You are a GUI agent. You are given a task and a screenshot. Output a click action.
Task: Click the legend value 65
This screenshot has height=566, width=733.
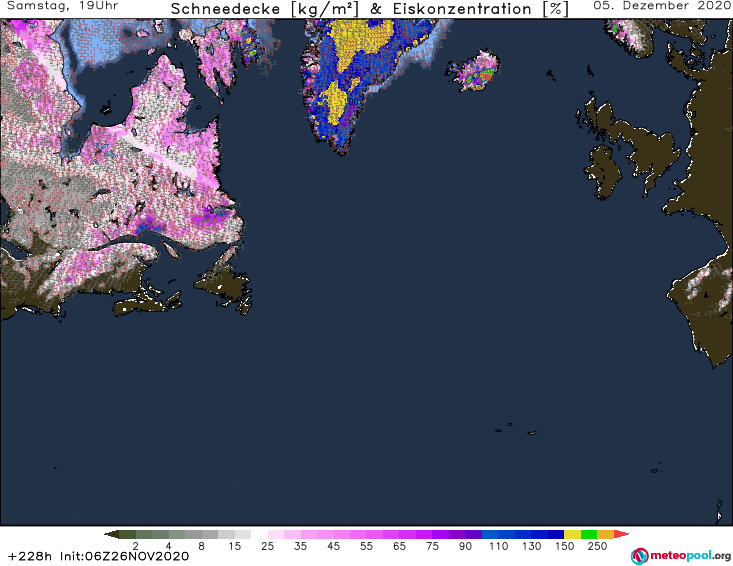(x=399, y=546)
